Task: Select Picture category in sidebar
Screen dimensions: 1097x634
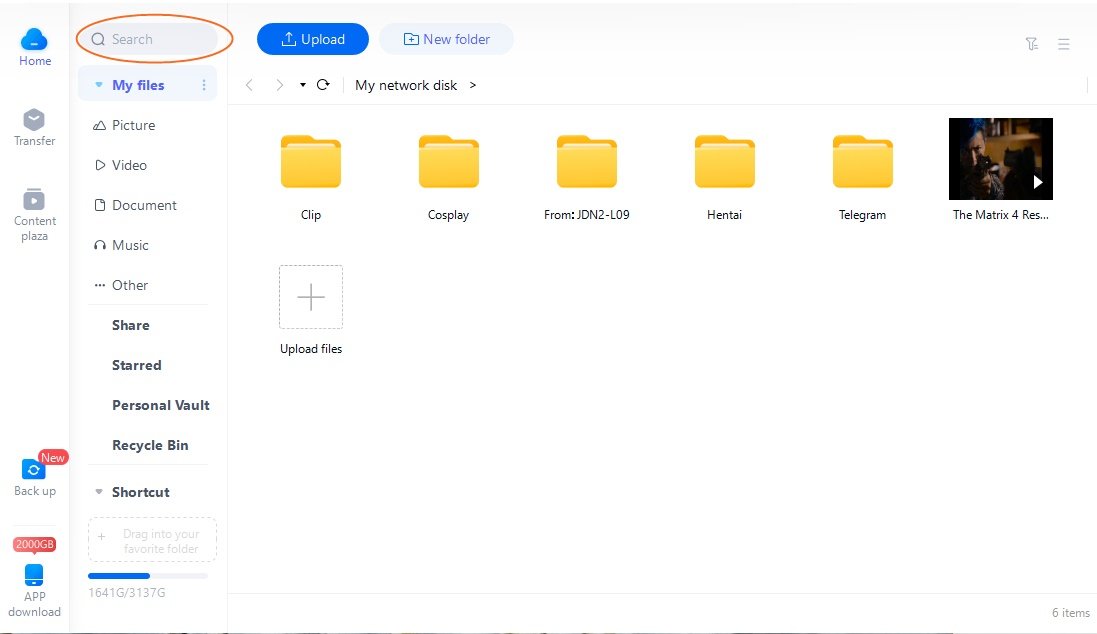Action: [x=133, y=125]
